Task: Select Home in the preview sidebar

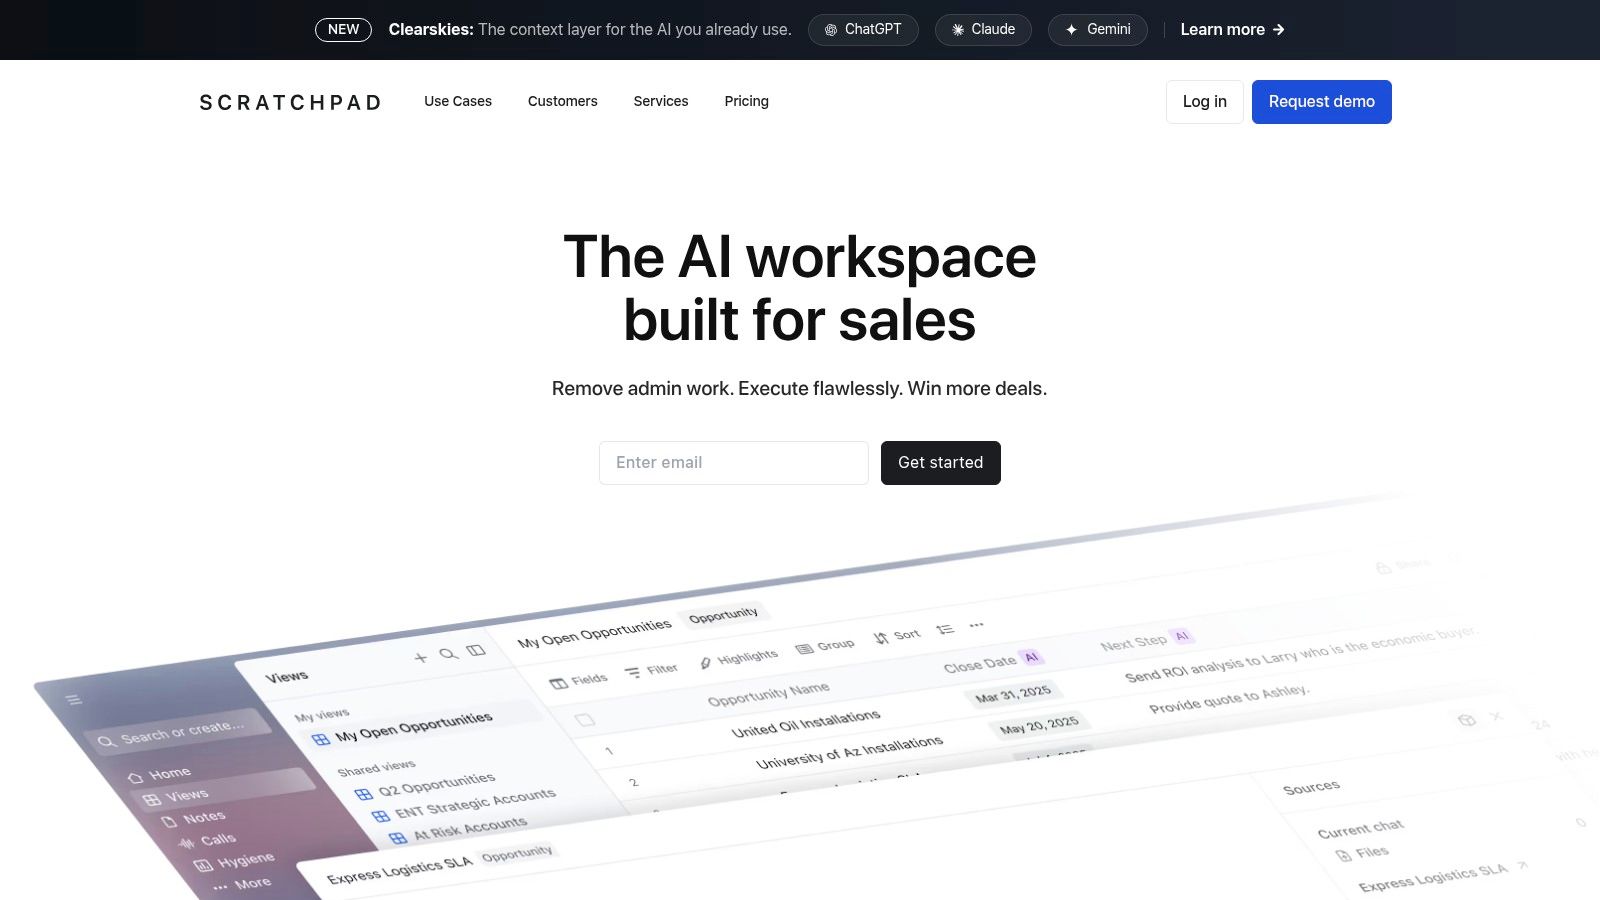Action: 160,775
